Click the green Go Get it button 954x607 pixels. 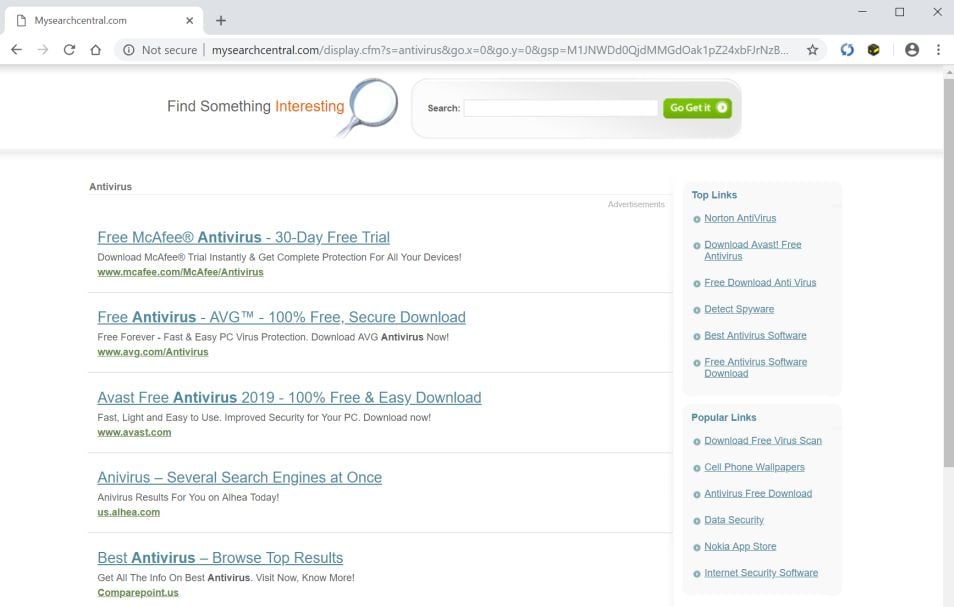click(x=697, y=108)
